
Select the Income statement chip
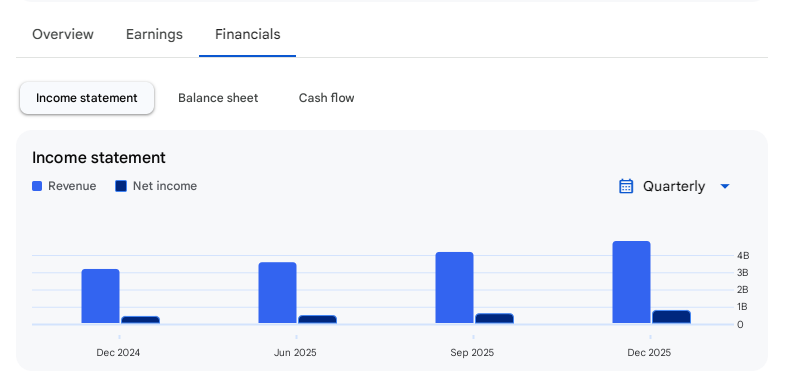coord(87,98)
